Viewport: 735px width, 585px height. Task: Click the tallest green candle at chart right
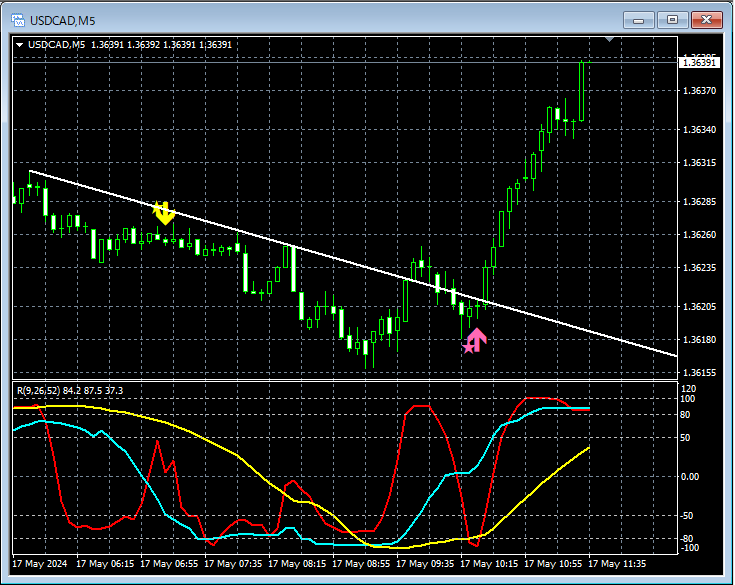coord(581,90)
